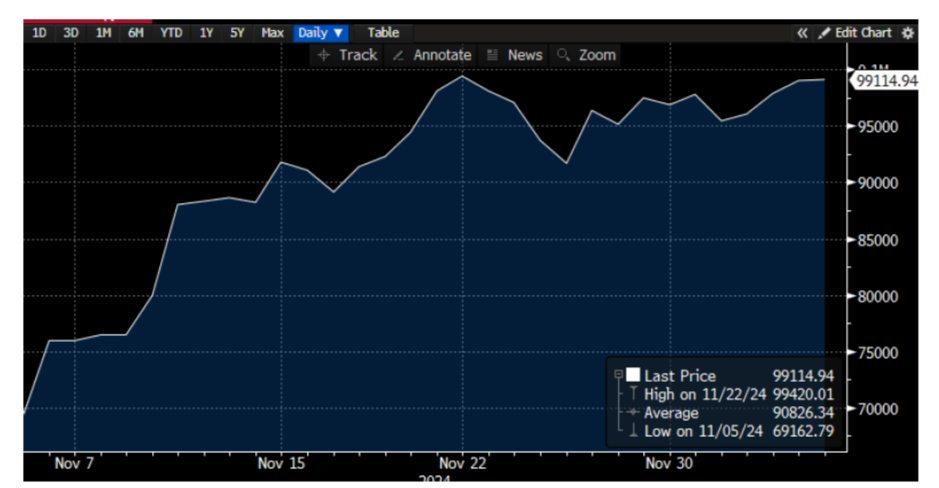This screenshot has width=939, height=488.
Task: Click the High marker icon in legend
Action: point(632,394)
